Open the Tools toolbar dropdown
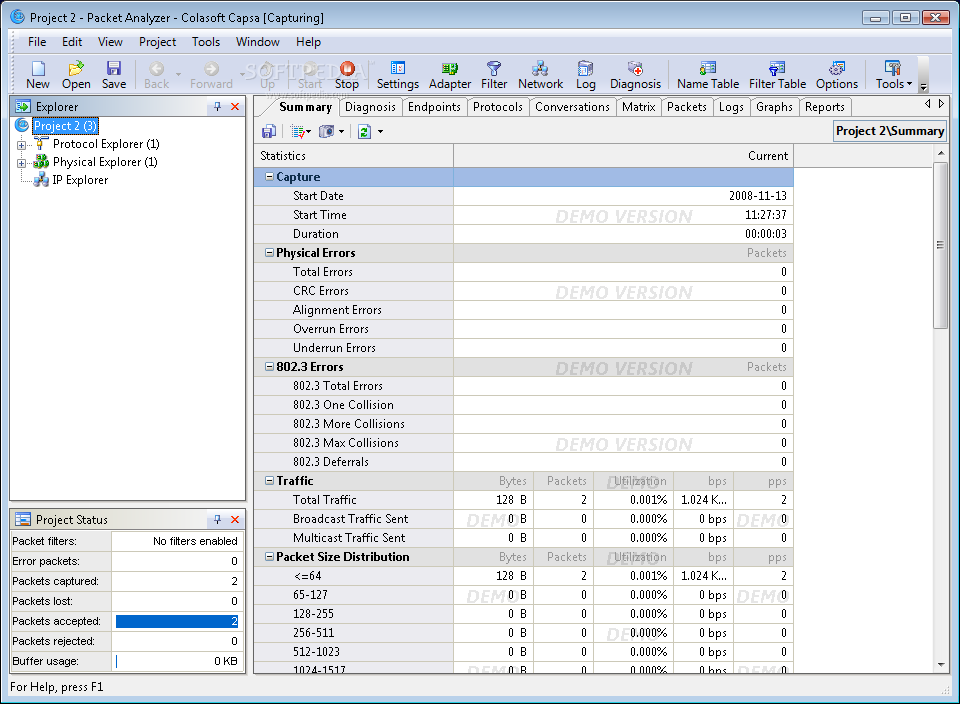 (893, 75)
